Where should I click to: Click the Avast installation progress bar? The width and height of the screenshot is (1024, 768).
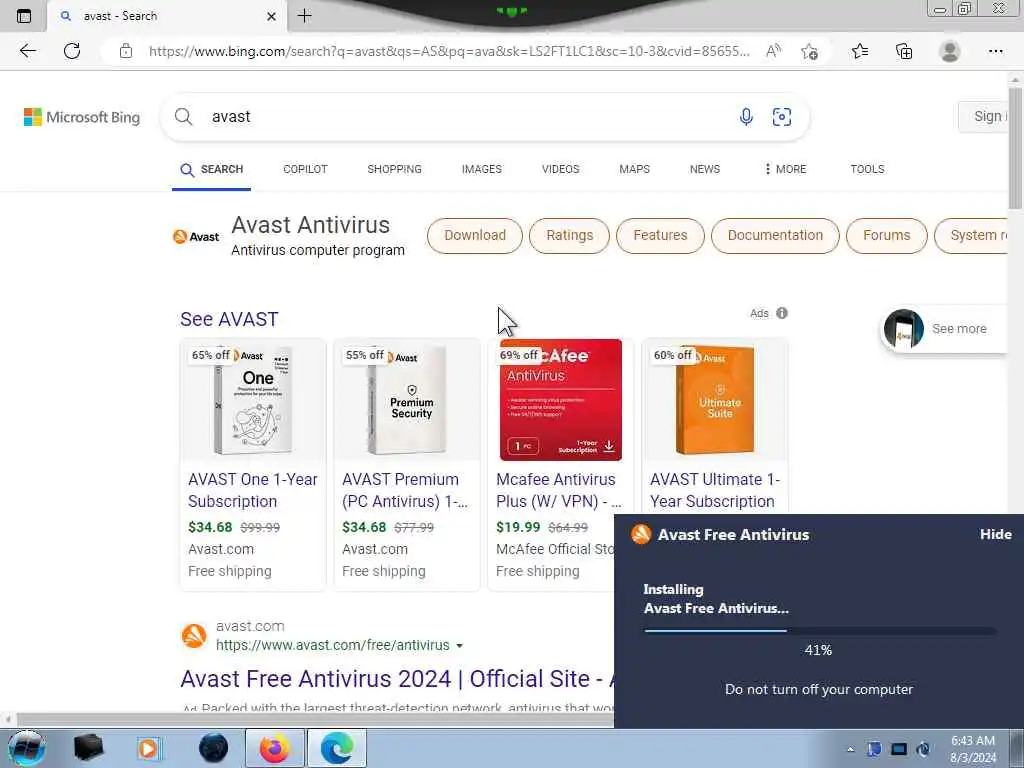820,631
